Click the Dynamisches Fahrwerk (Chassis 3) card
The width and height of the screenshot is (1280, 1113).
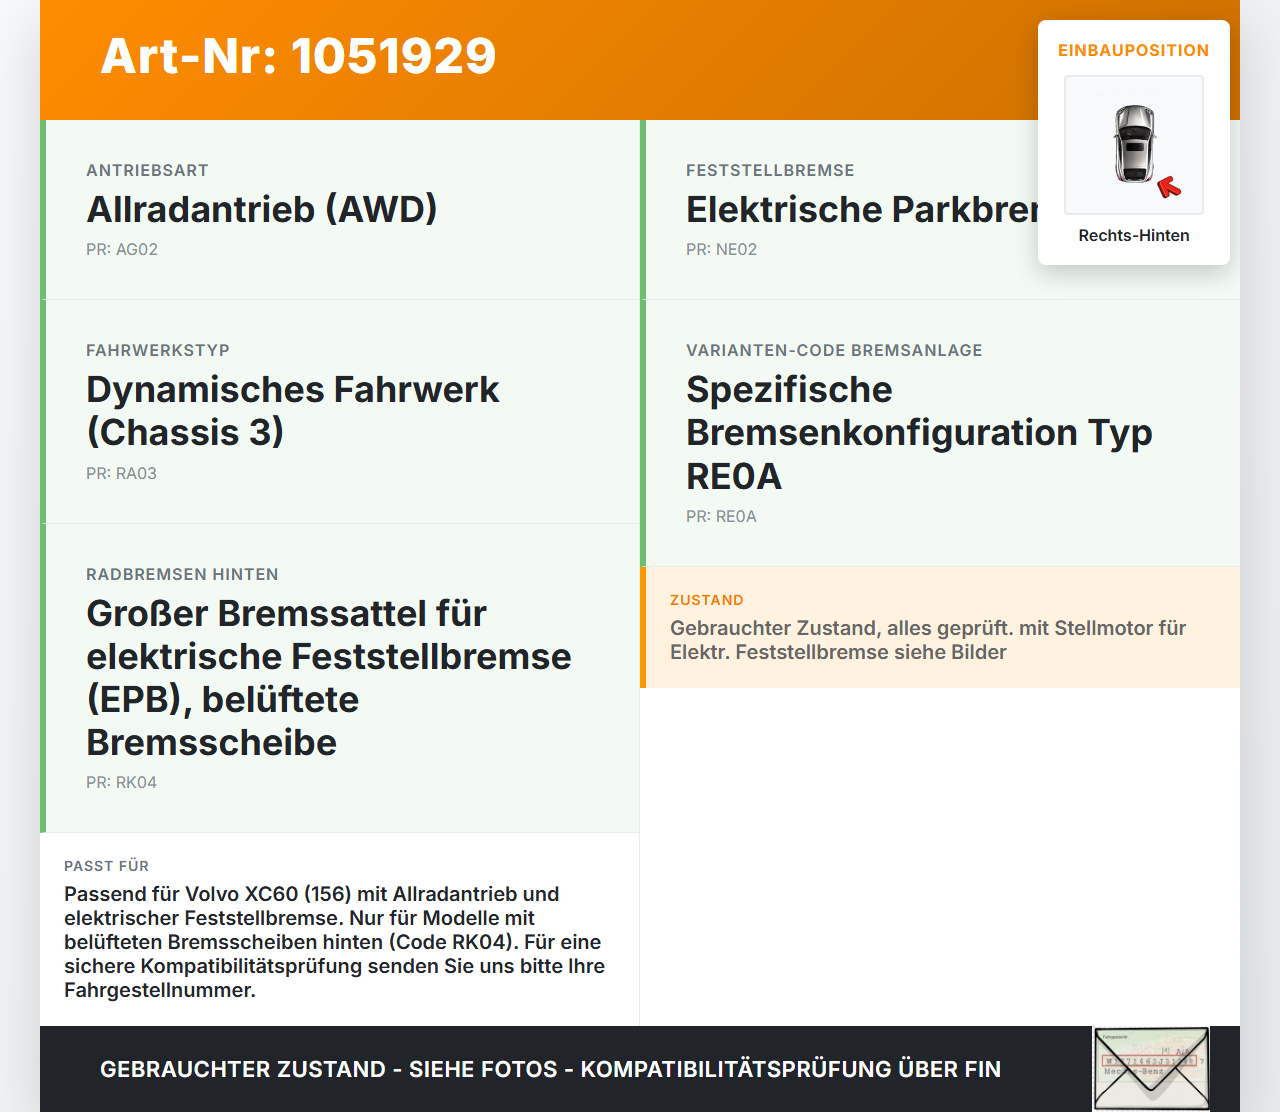click(340, 412)
